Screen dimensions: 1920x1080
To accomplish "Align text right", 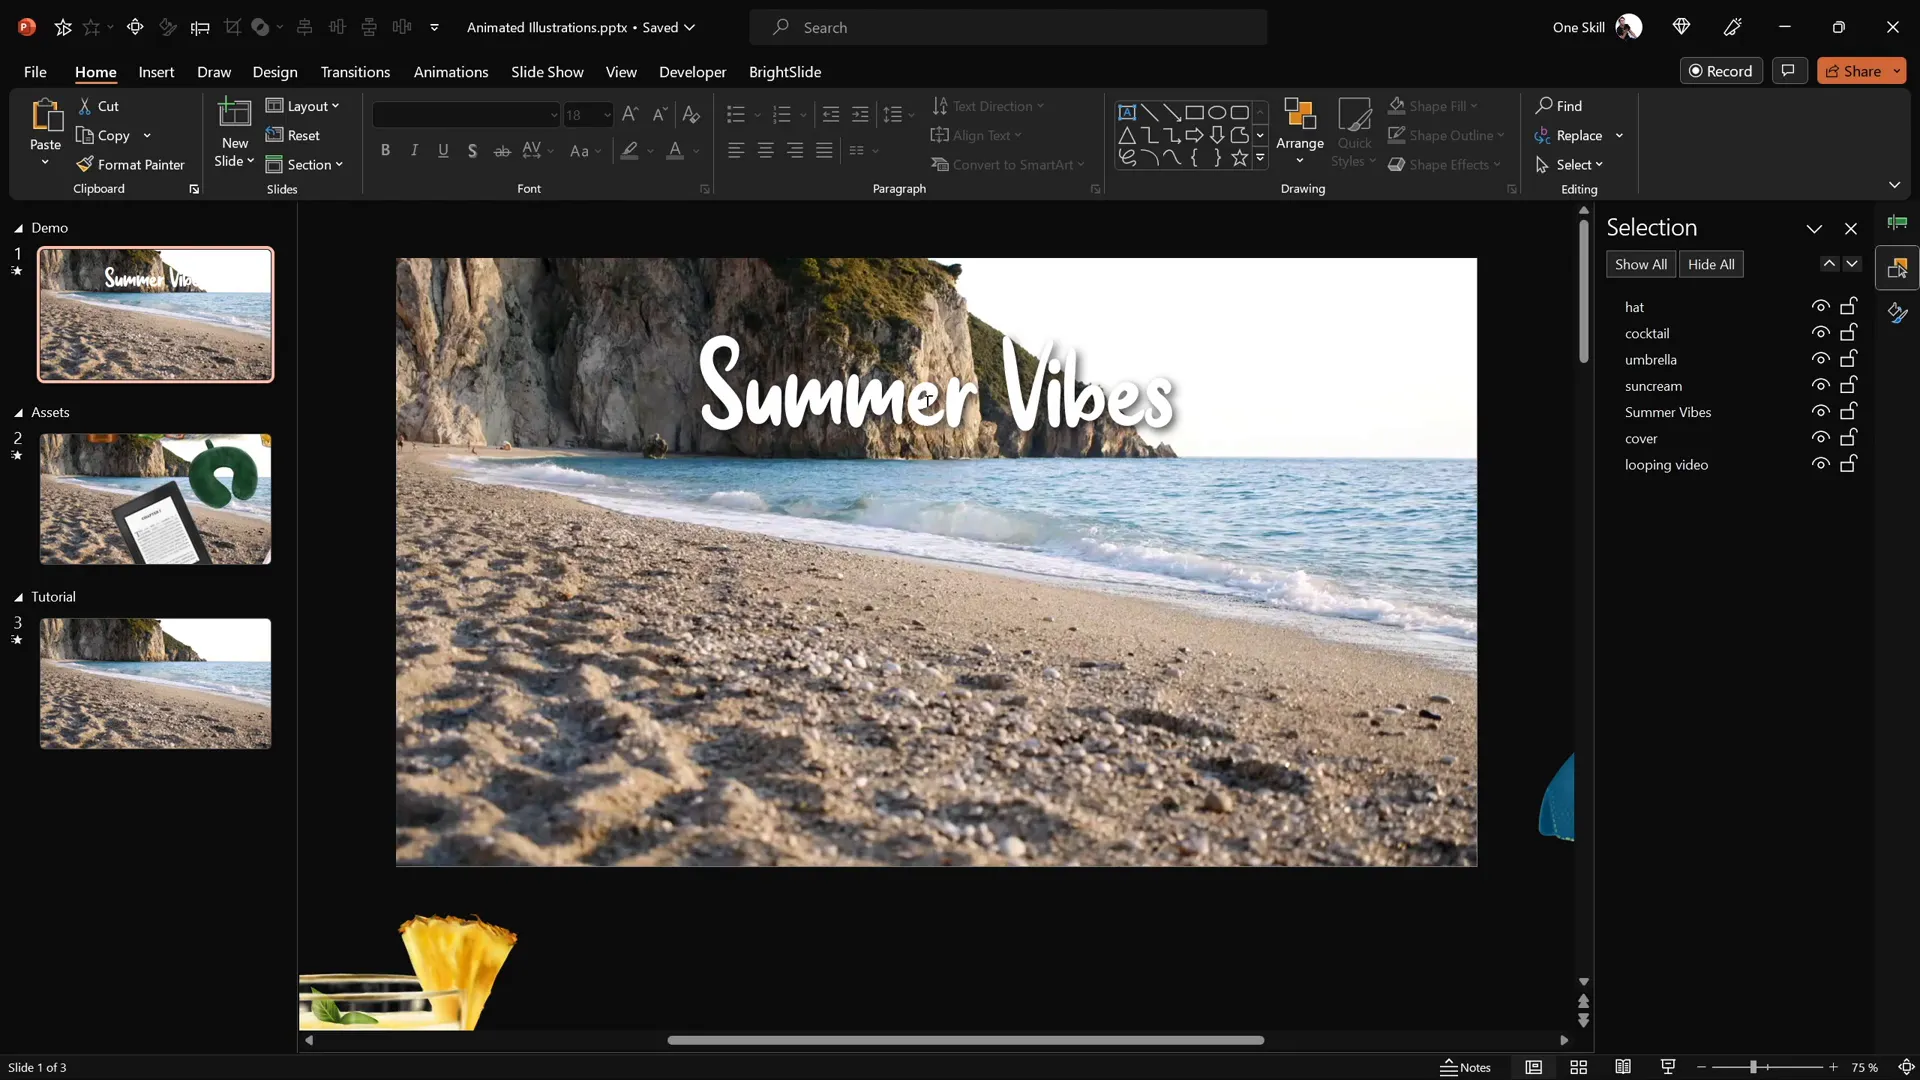I will click(795, 150).
